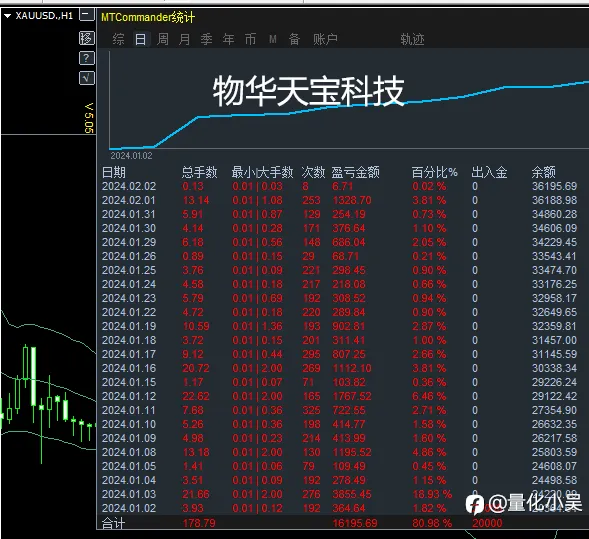Select the 2024.01.11 date row
Viewport: 589px width, 539px height.
click(340, 410)
